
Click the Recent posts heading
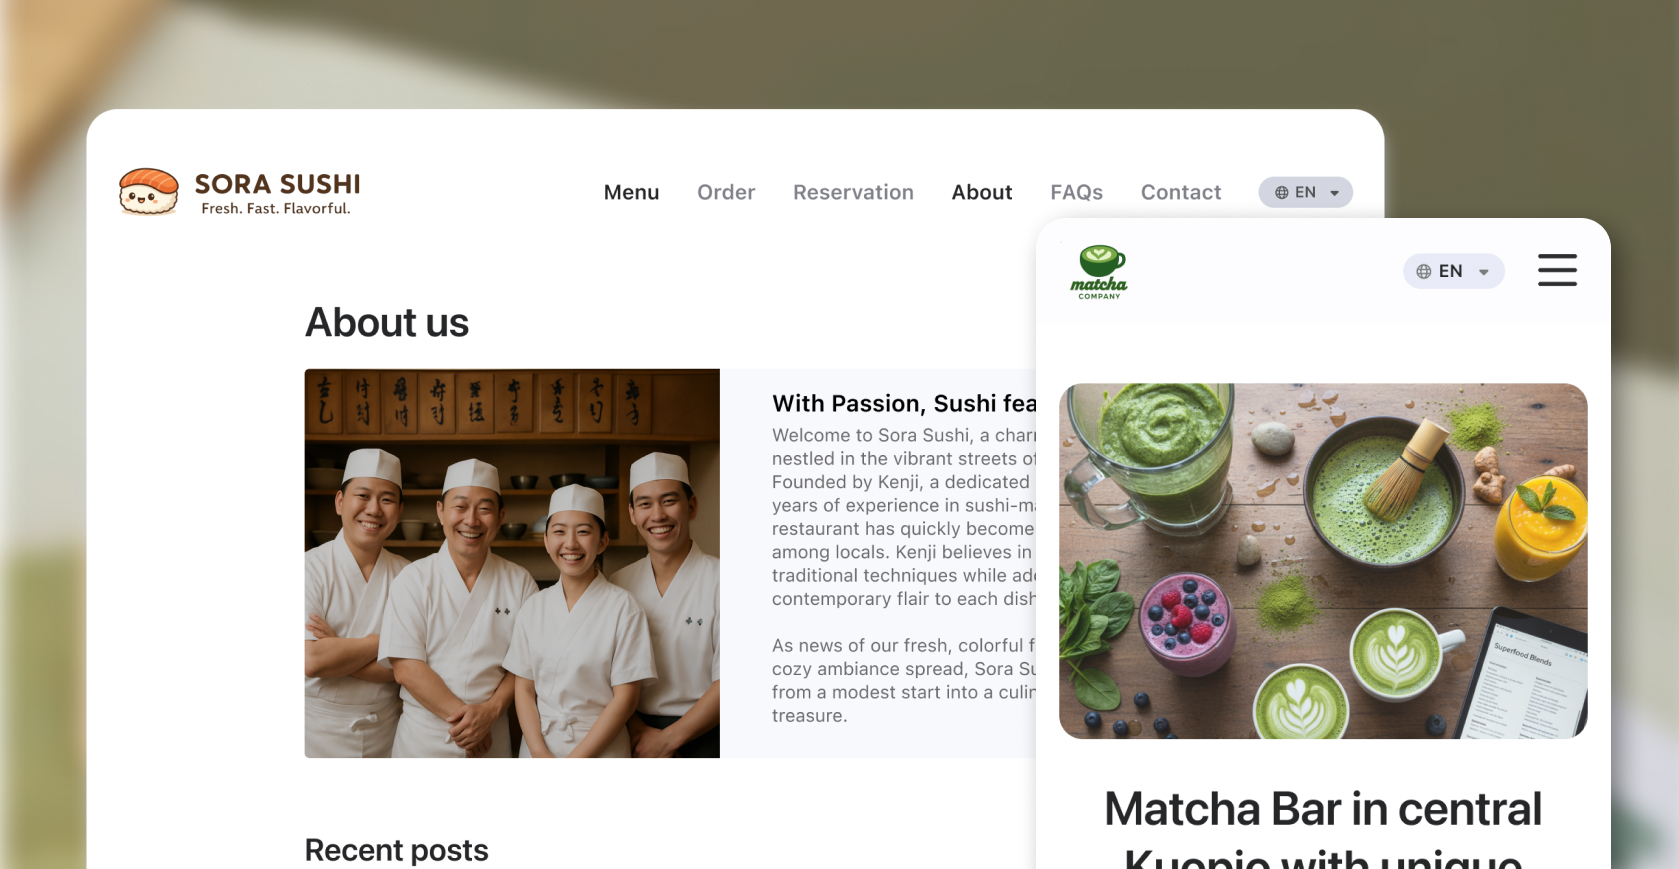(x=396, y=850)
